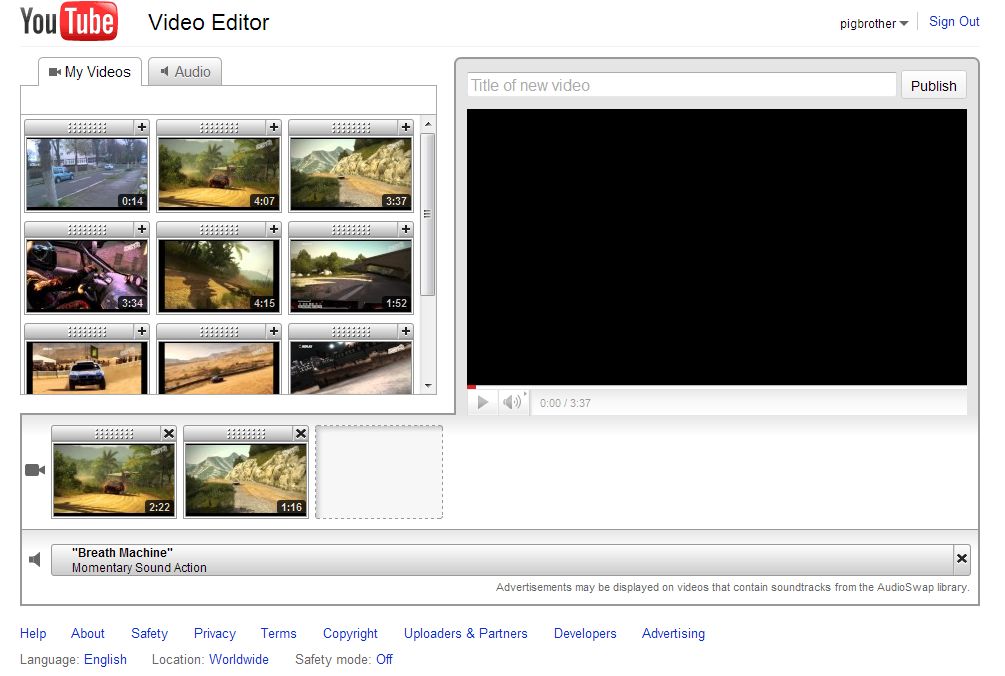The height and width of the screenshot is (676, 1005).
Task: Add the 1:52 clip using plus icon
Action: pyautogui.click(x=406, y=229)
